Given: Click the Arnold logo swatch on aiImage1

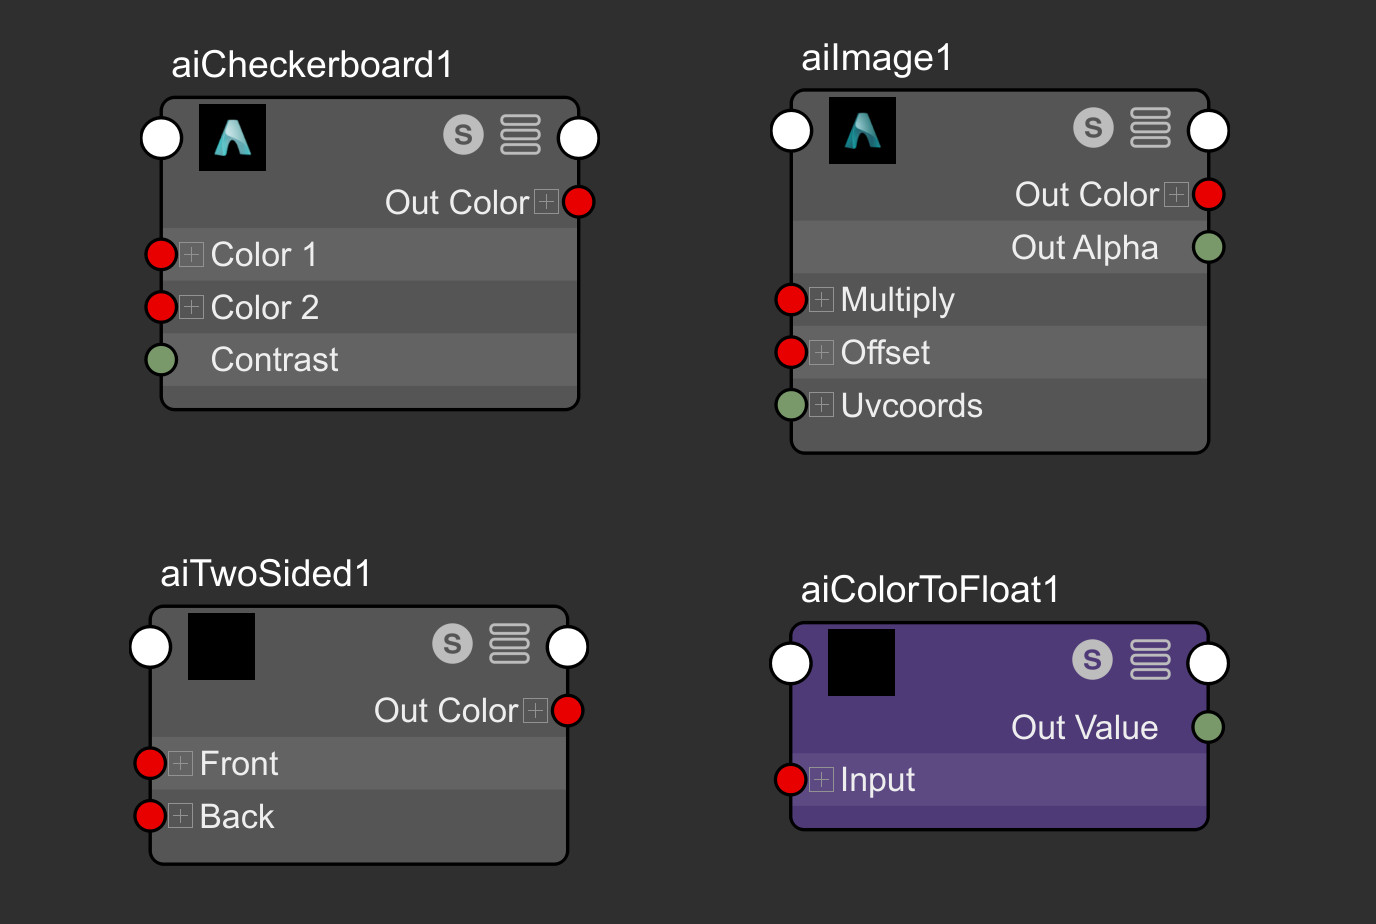Looking at the screenshot, I should click(862, 130).
